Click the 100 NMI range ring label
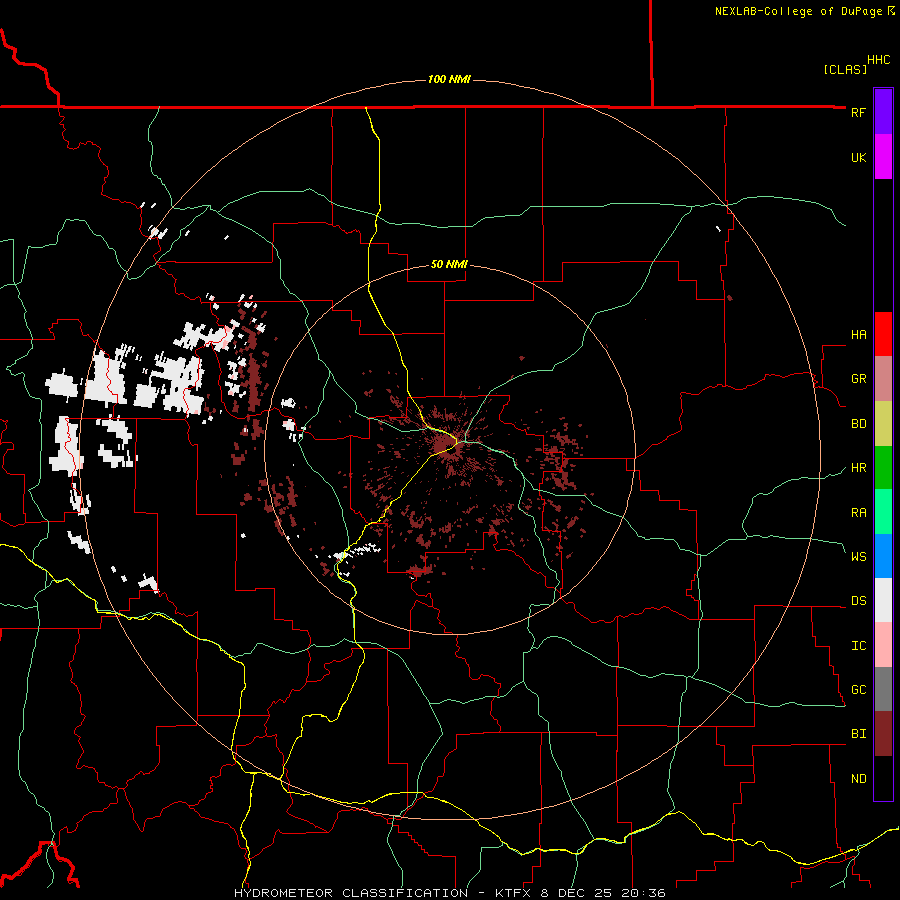900x900 pixels. tap(449, 79)
